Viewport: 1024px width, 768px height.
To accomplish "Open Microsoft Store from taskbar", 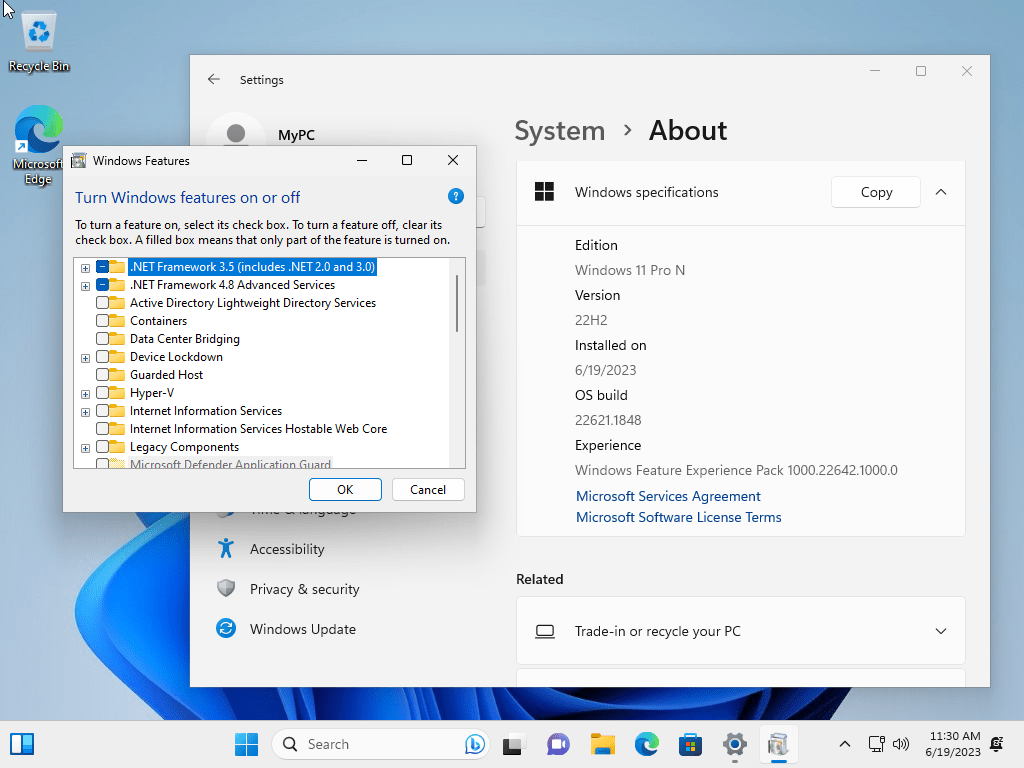I will [690, 744].
